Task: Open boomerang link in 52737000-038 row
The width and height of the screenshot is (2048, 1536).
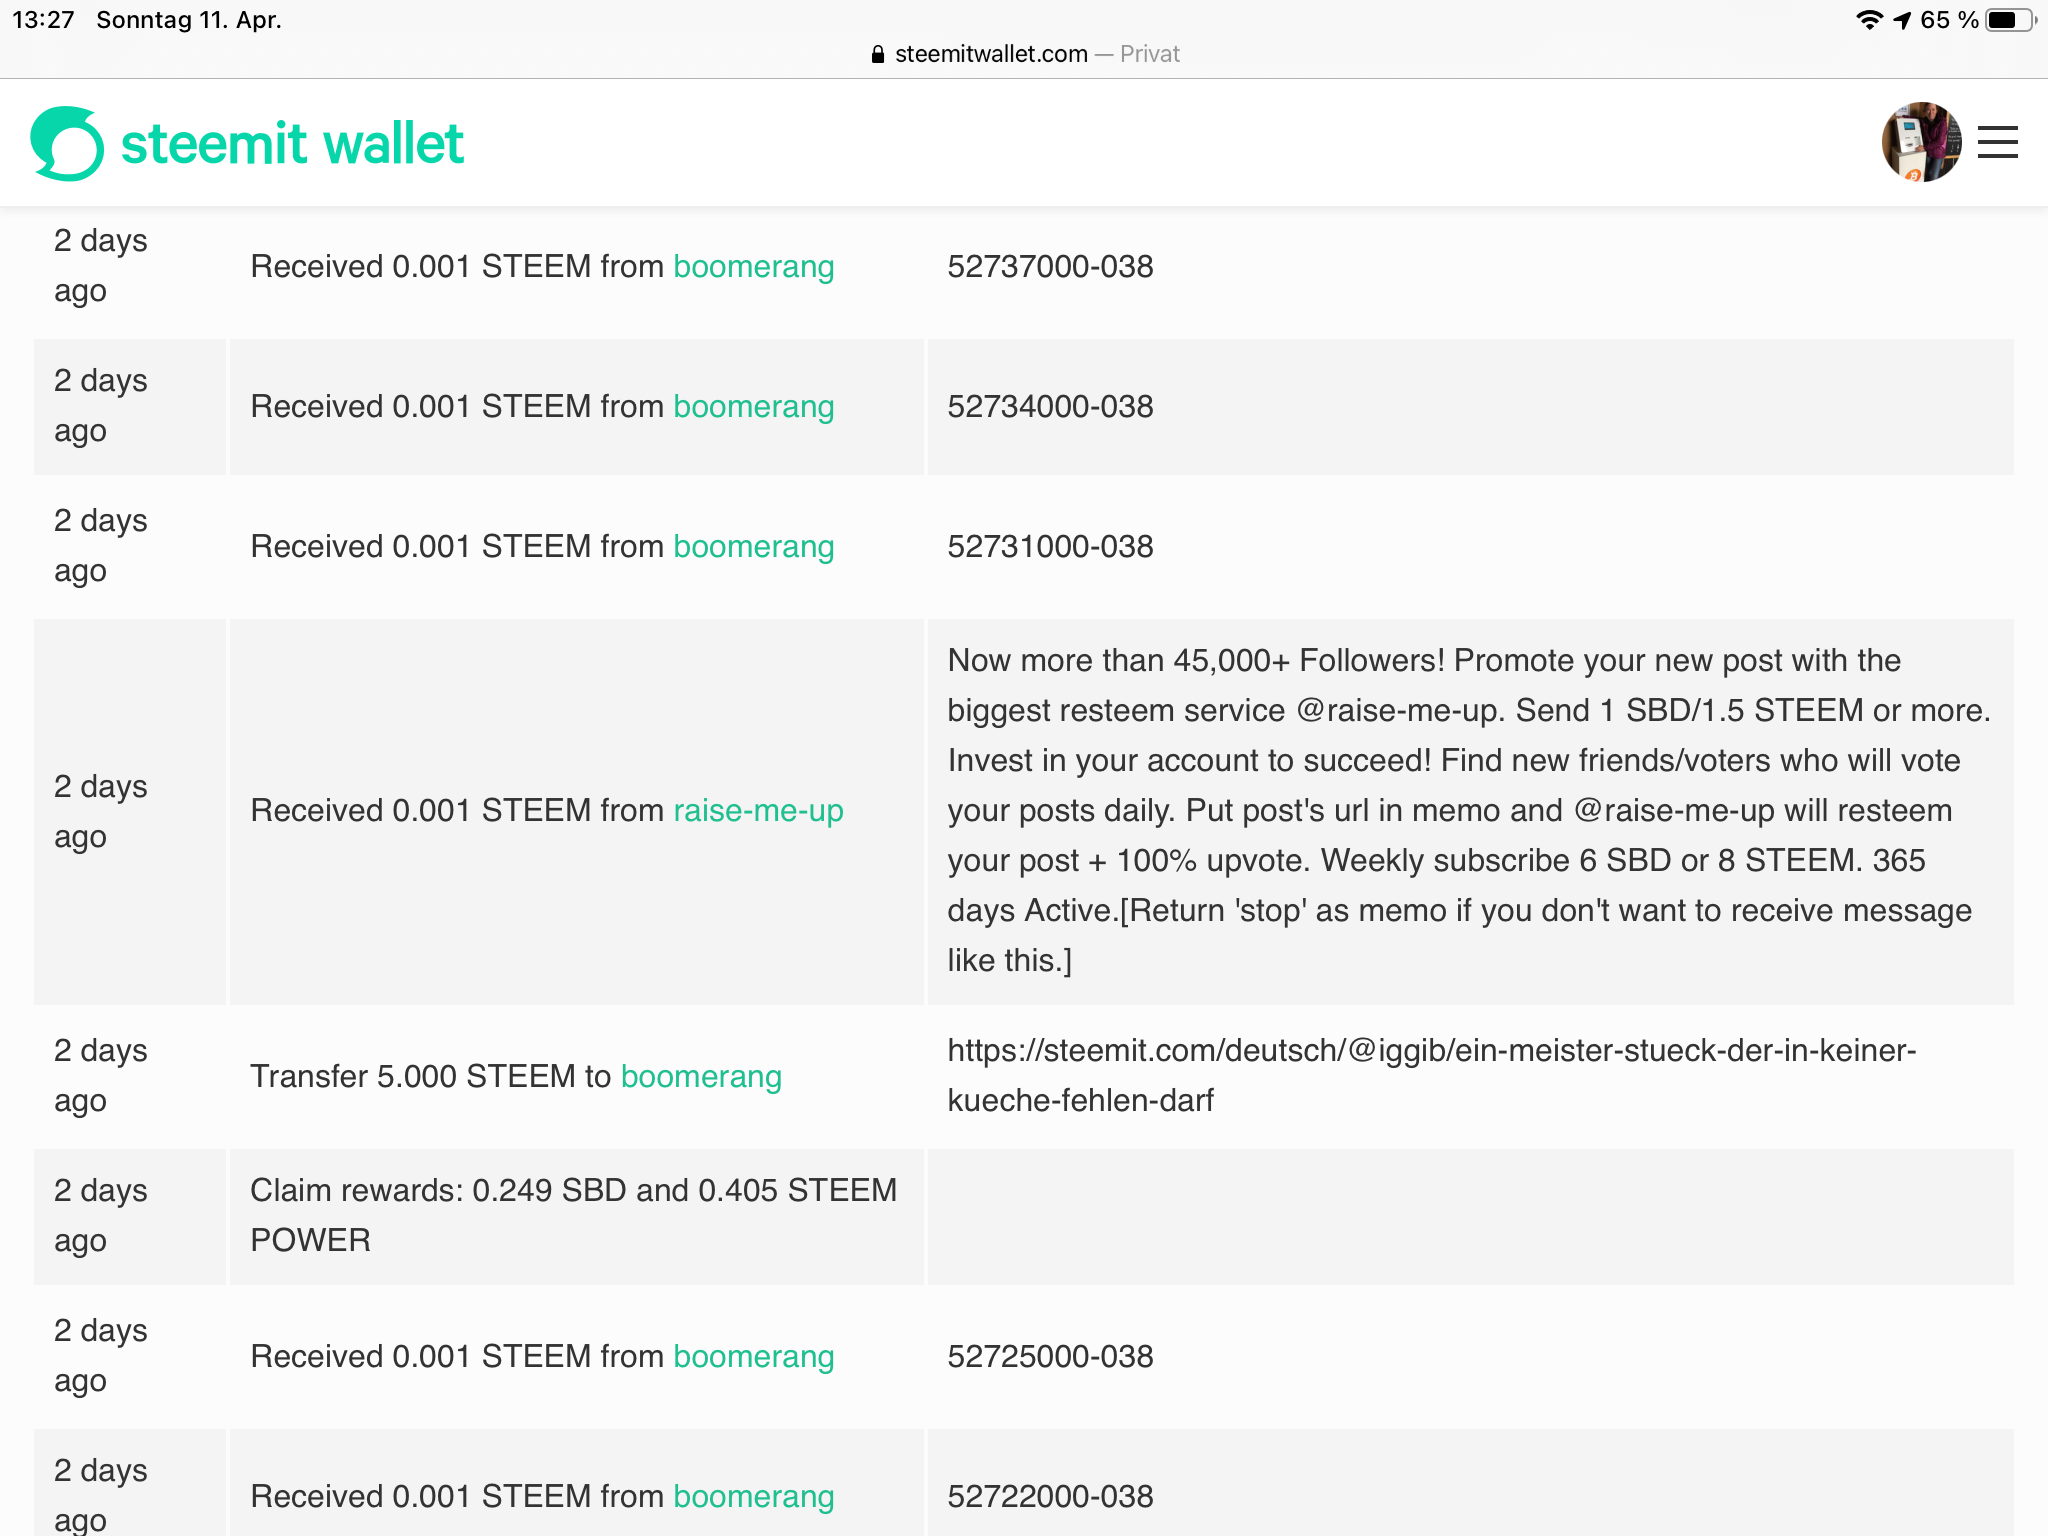Action: pos(753,267)
